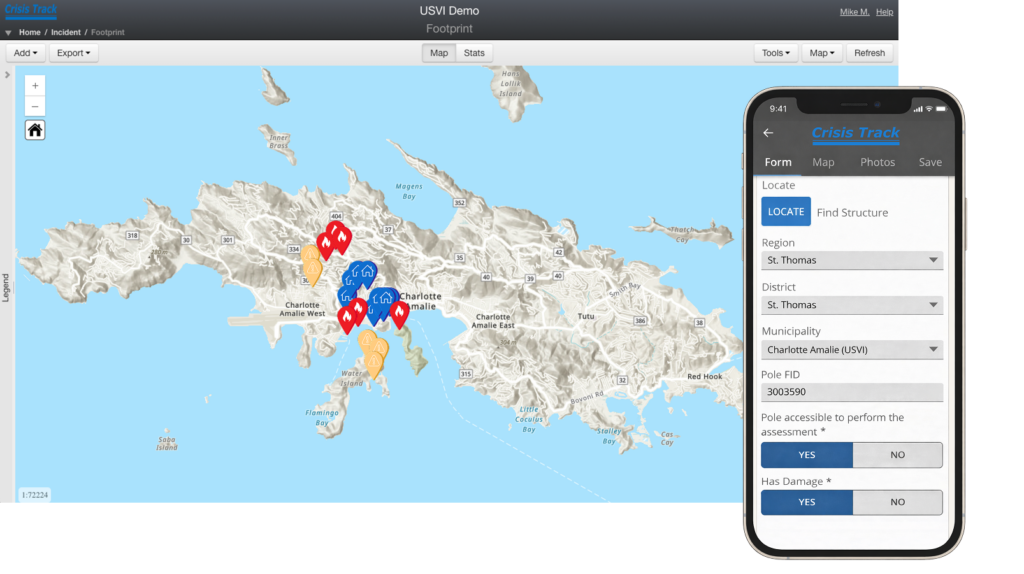Image resolution: width=1024 pixels, height=574 pixels.
Task: Switch to Photos tab in phone app
Action: (x=877, y=162)
